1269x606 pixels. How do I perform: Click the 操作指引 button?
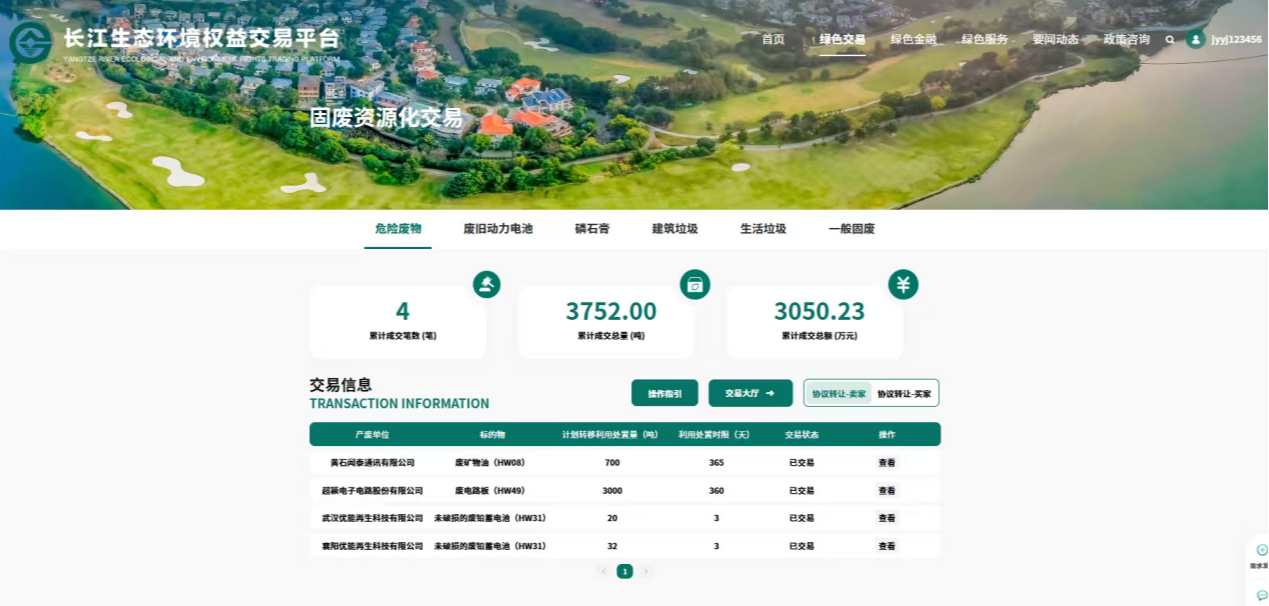[x=665, y=394]
